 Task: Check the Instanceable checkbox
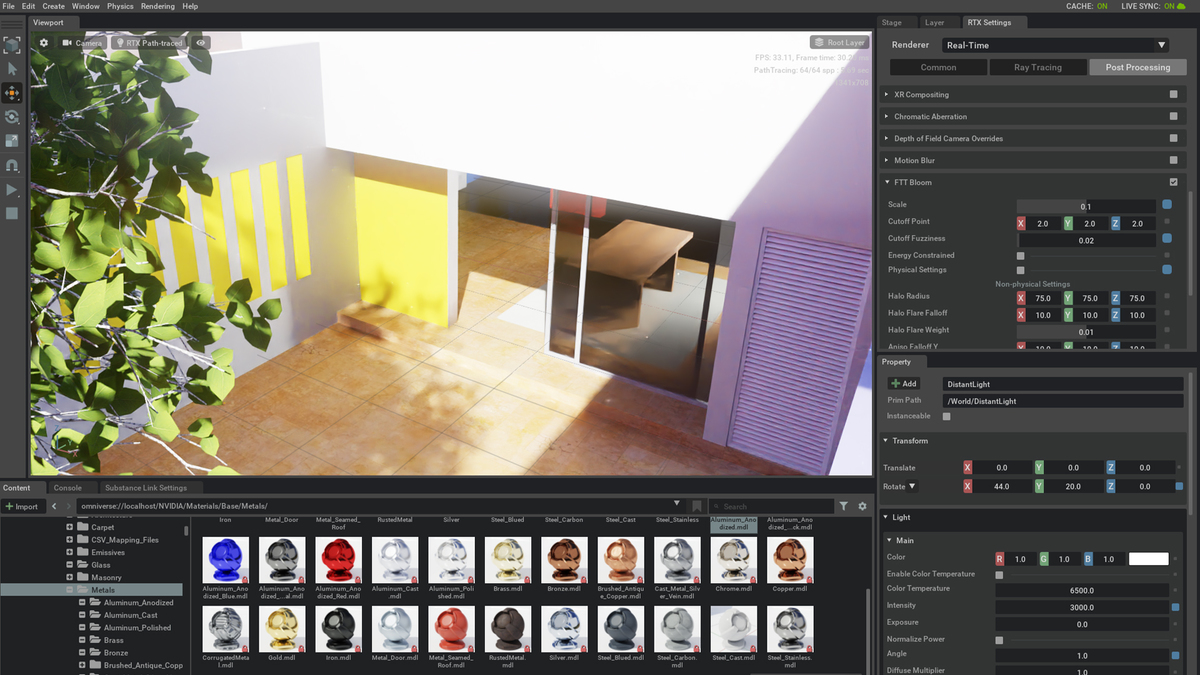point(946,416)
